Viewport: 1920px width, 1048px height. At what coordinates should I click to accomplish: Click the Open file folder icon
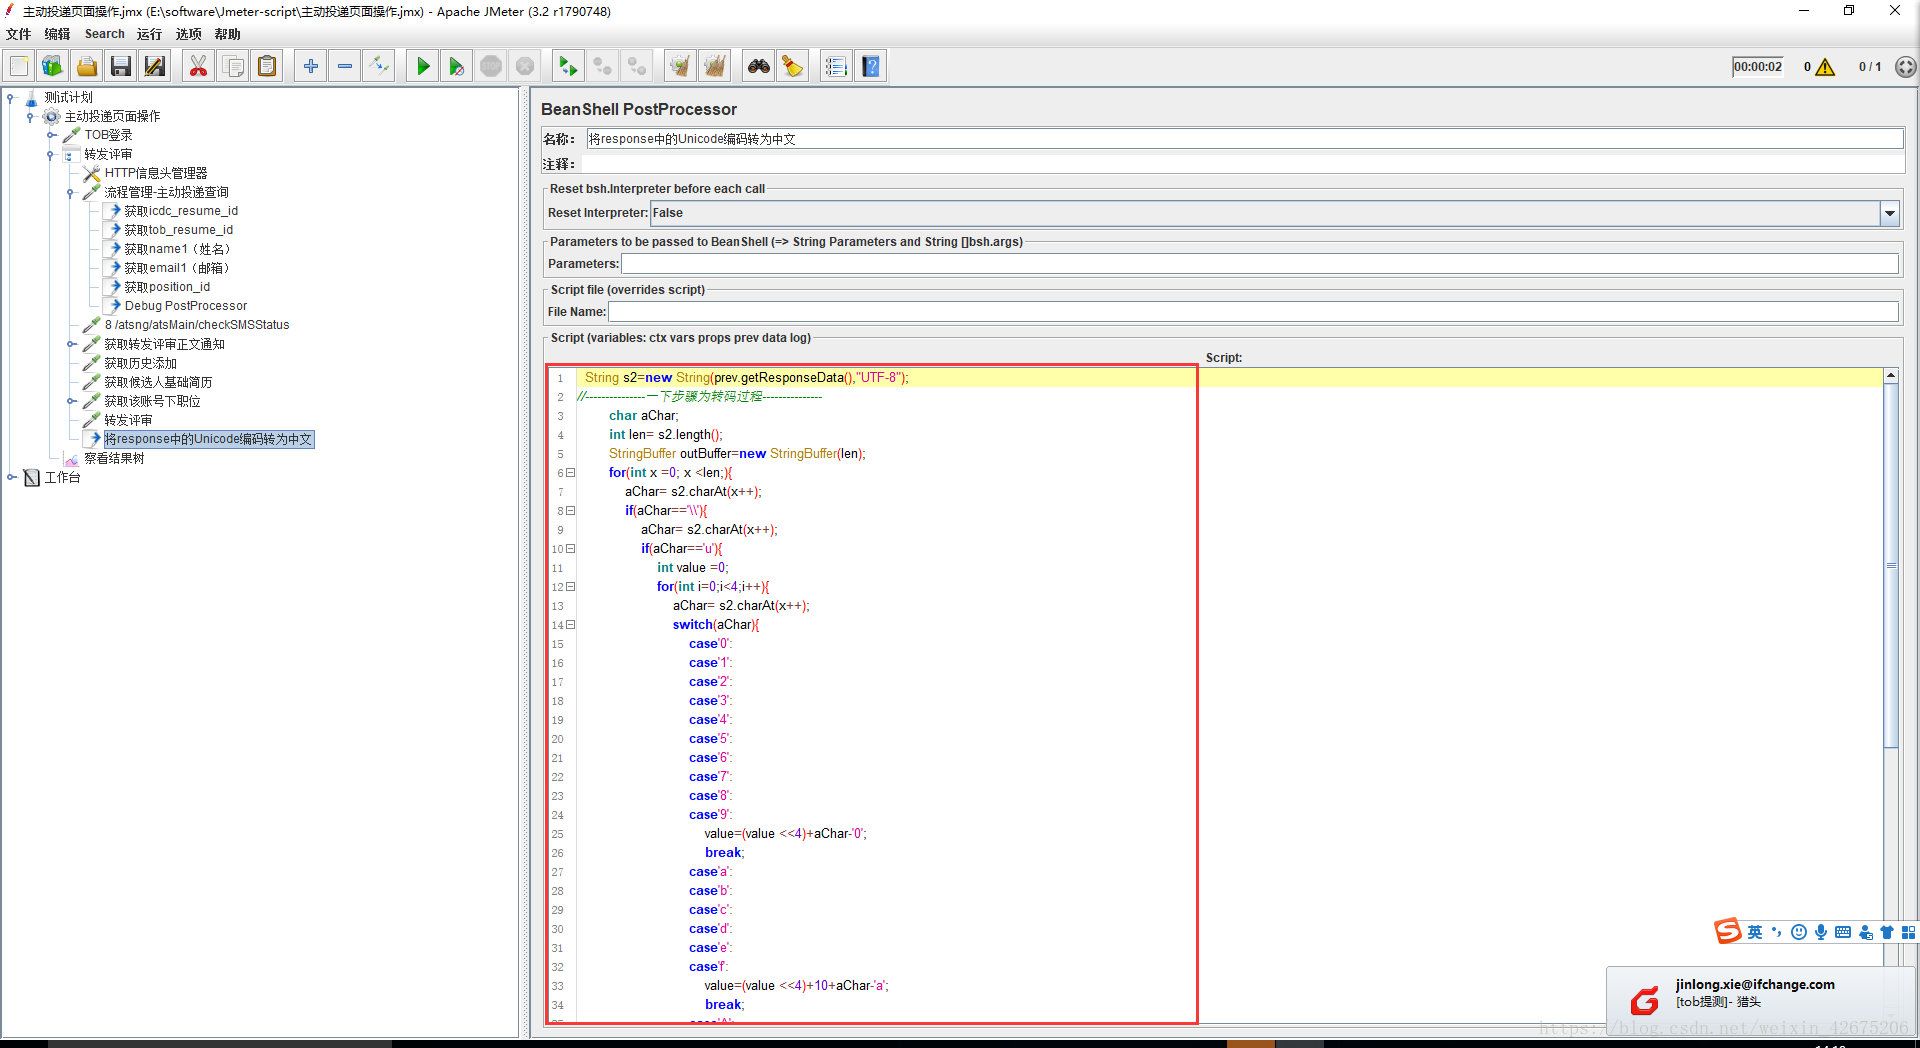[87, 67]
